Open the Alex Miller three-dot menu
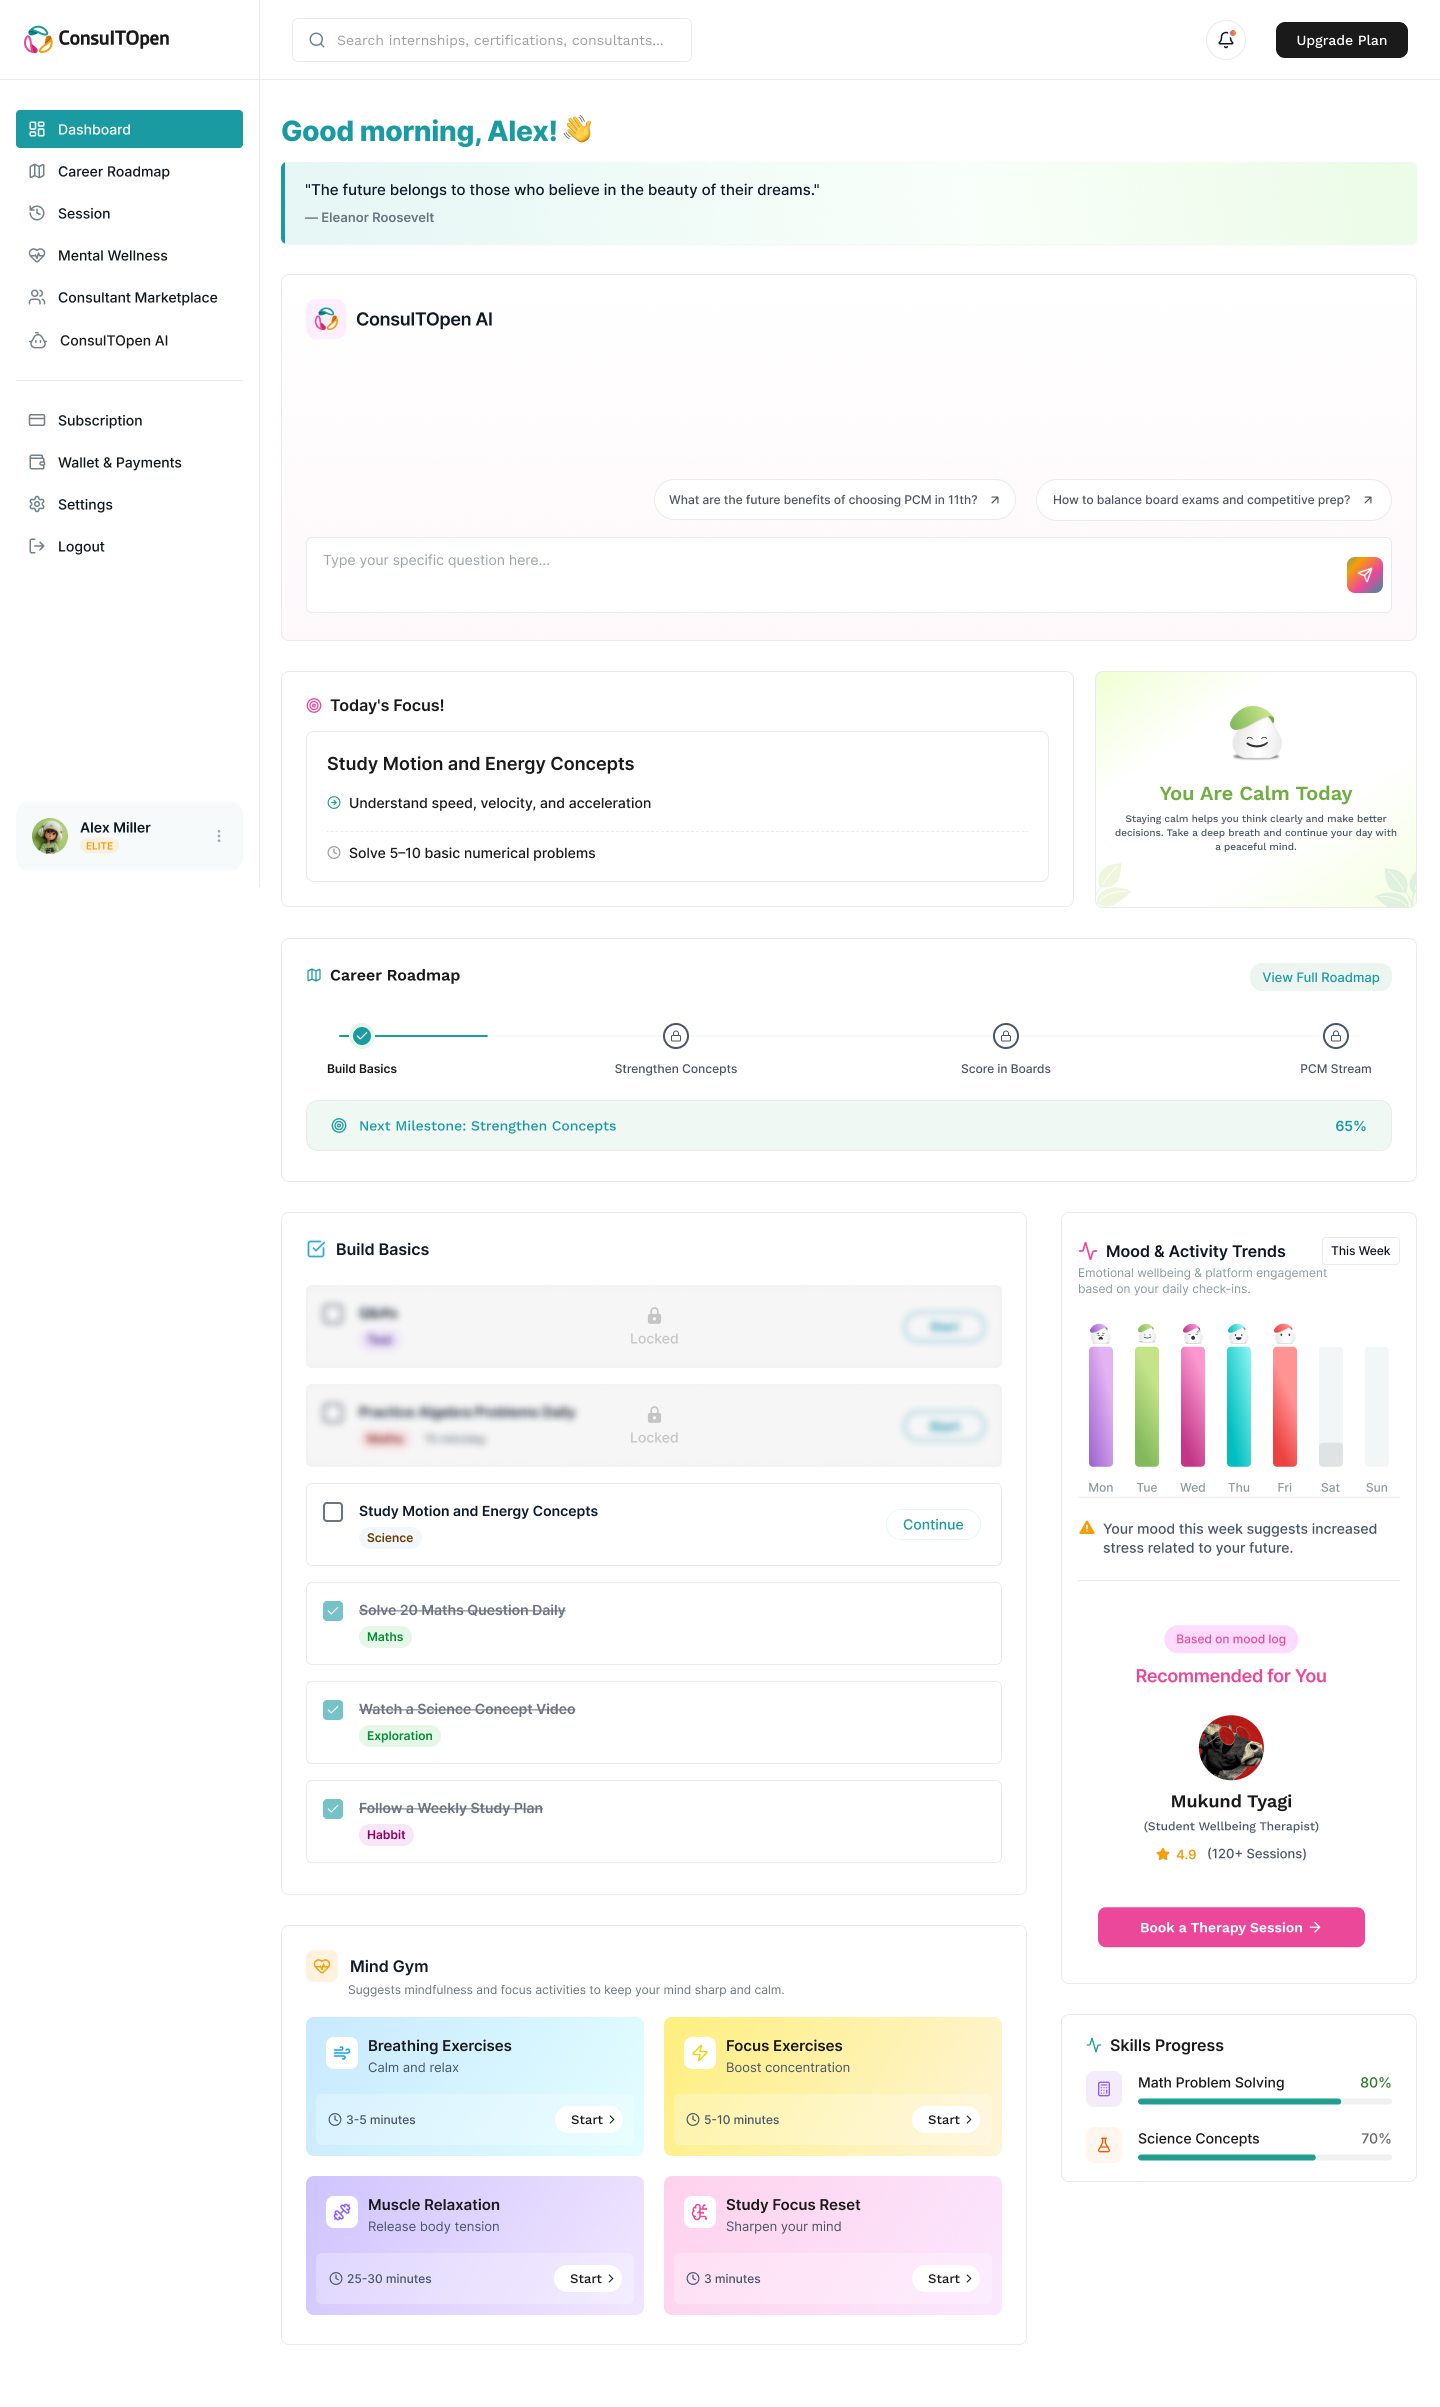Viewport: 1440px width, 2407px height. (219, 836)
